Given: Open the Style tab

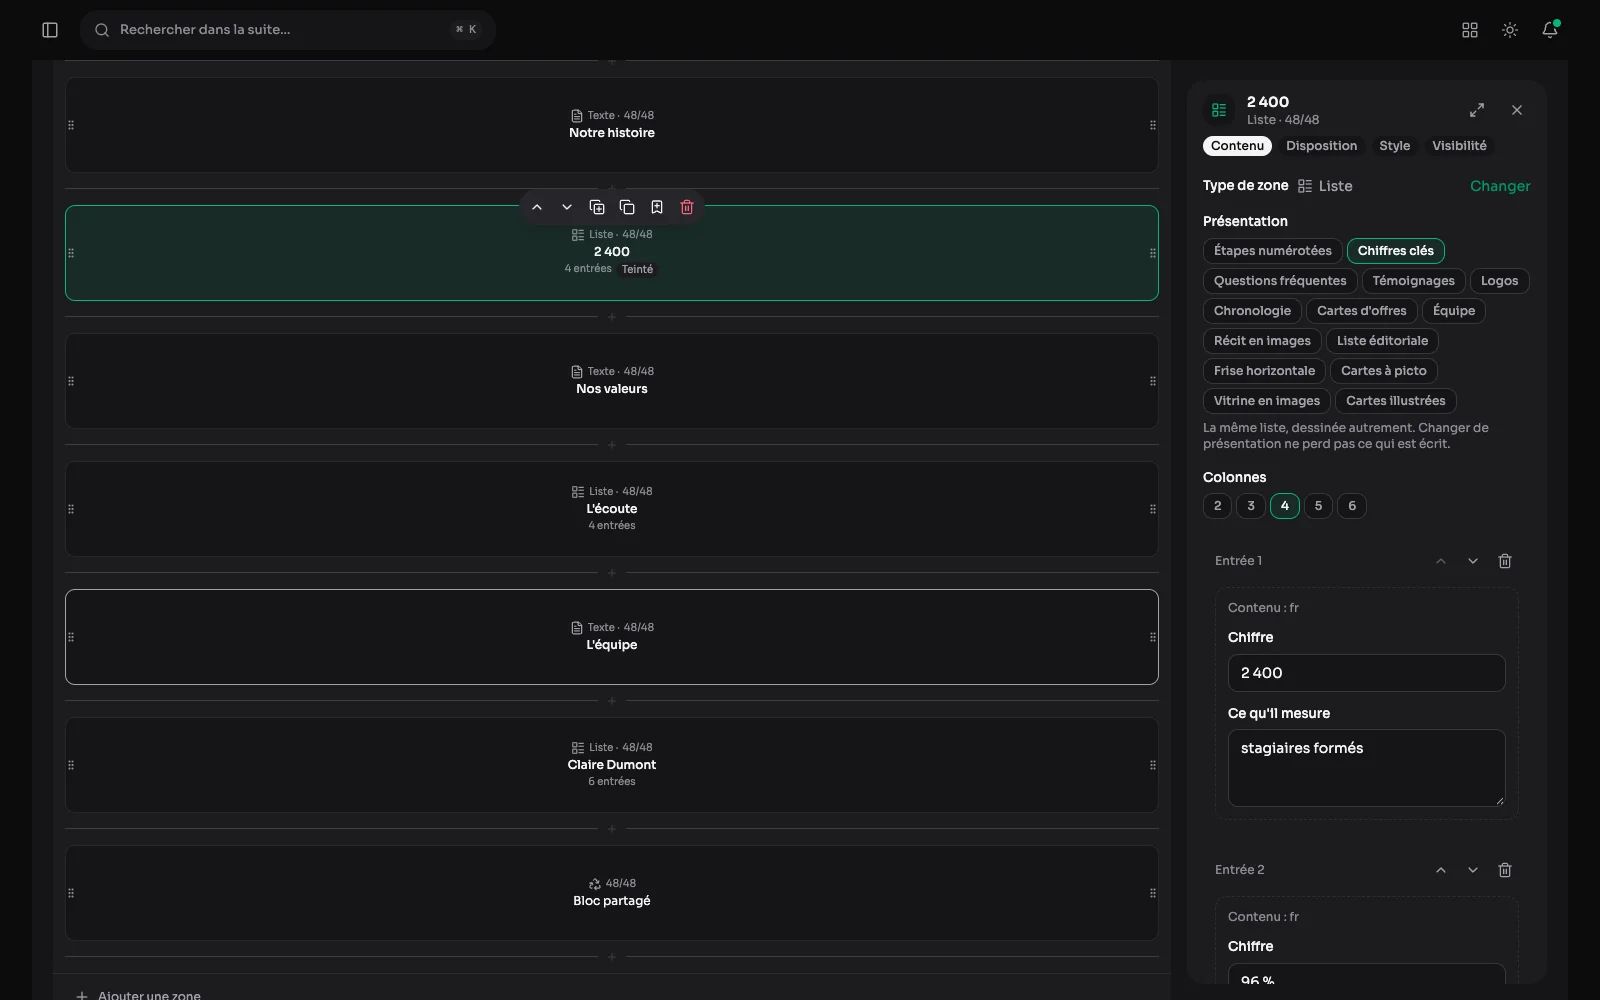Looking at the screenshot, I should (1394, 146).
